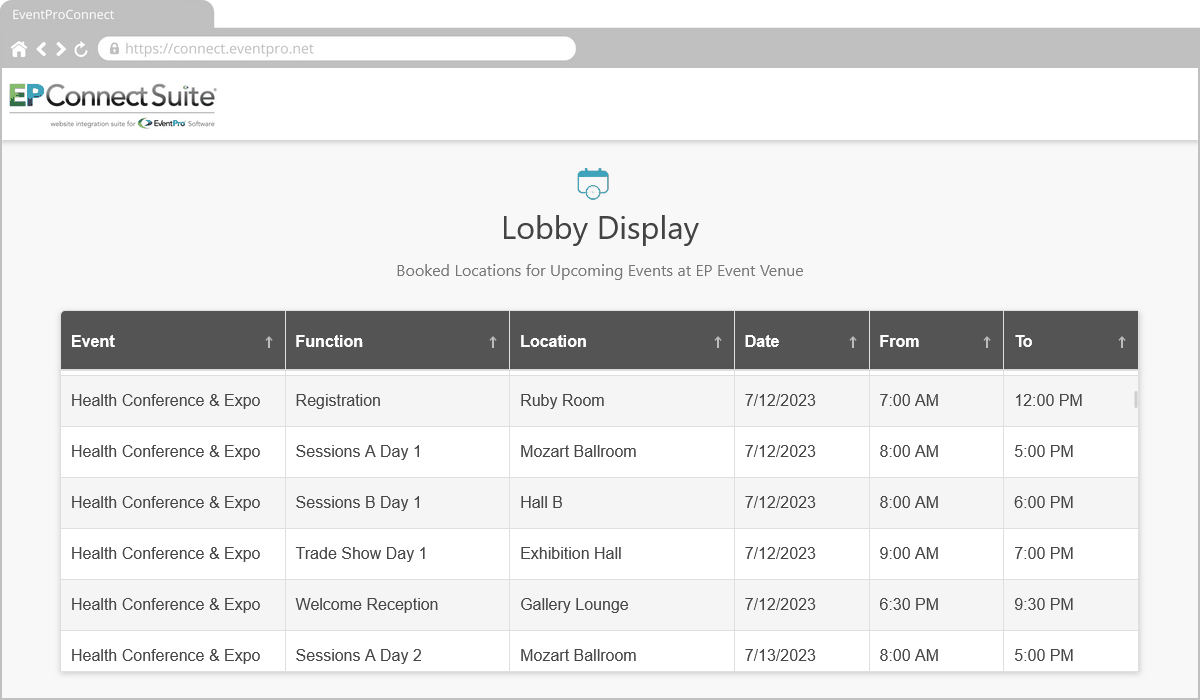Reload the page with the refresh icon
This screenshot has width=1200, height=700.
(81, 49)
